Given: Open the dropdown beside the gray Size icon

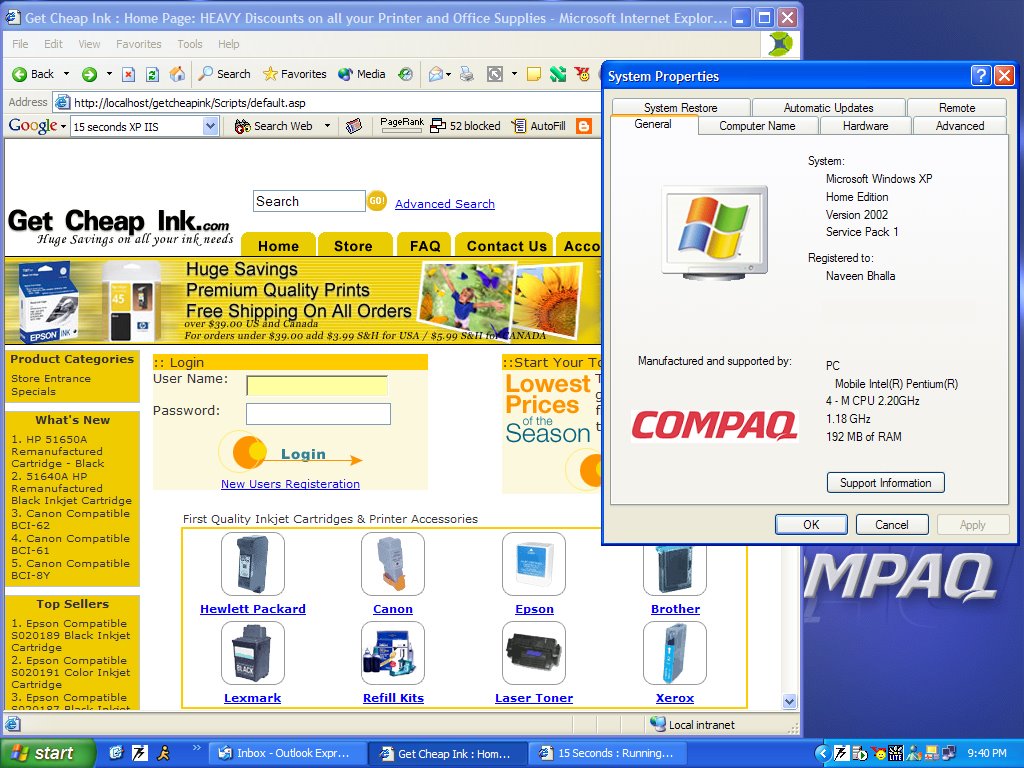Looking at the screenshot, I should coord(514,74).
